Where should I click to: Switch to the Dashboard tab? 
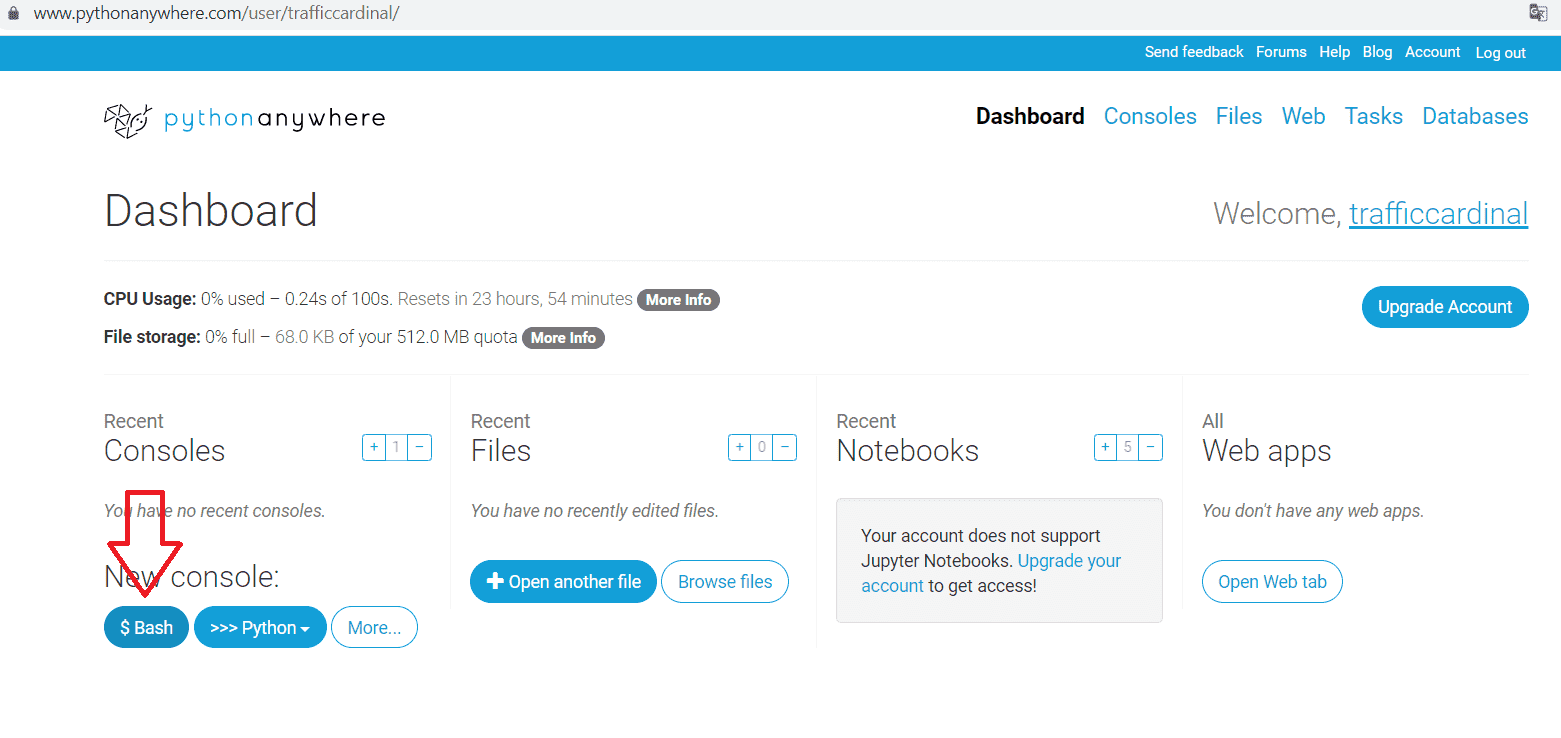click(1030, 116)
